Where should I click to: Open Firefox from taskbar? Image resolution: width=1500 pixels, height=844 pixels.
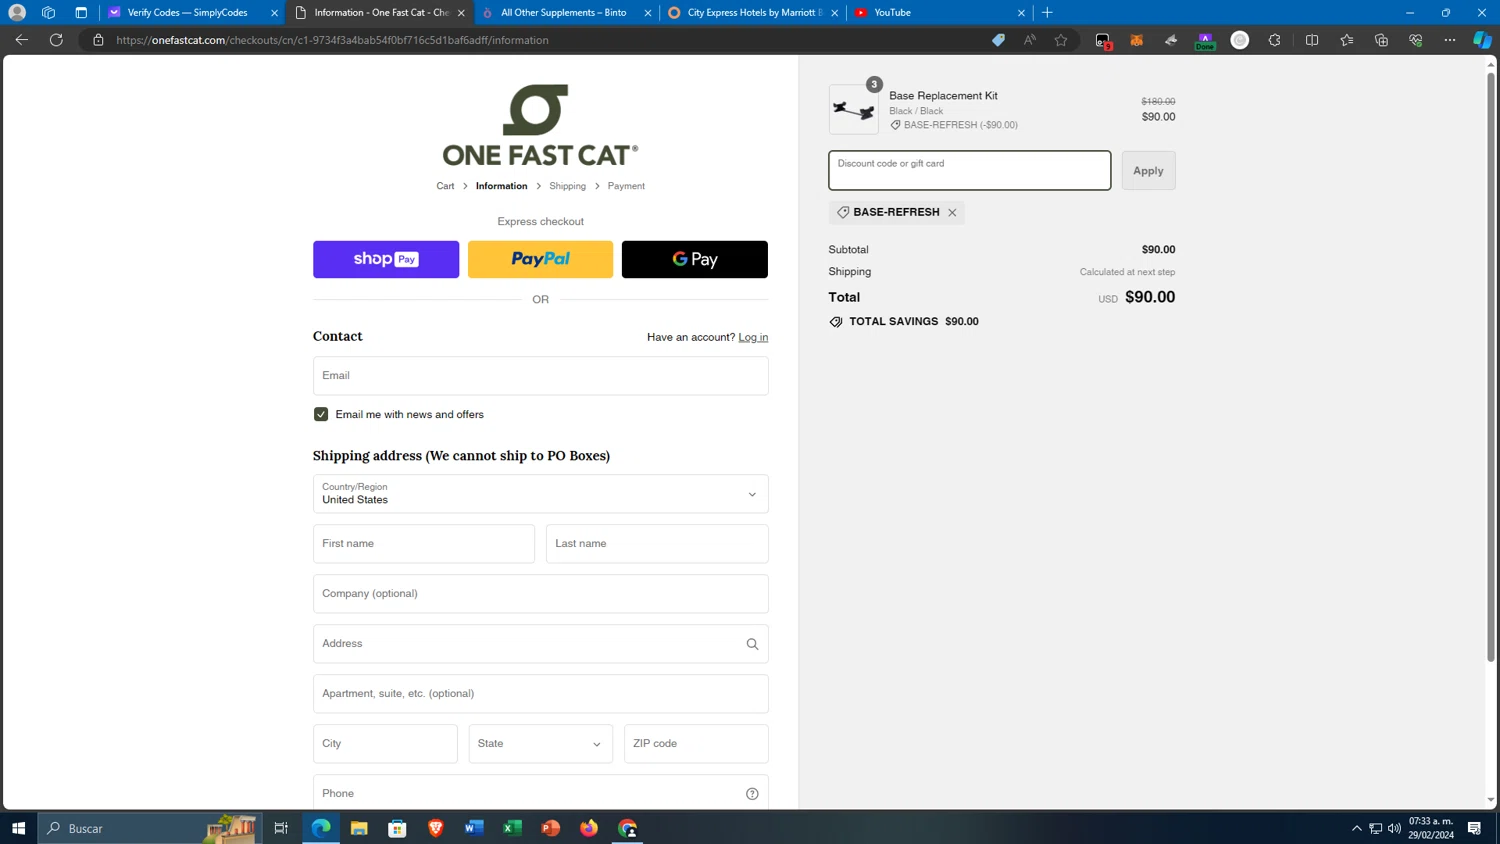pos(589,828)
